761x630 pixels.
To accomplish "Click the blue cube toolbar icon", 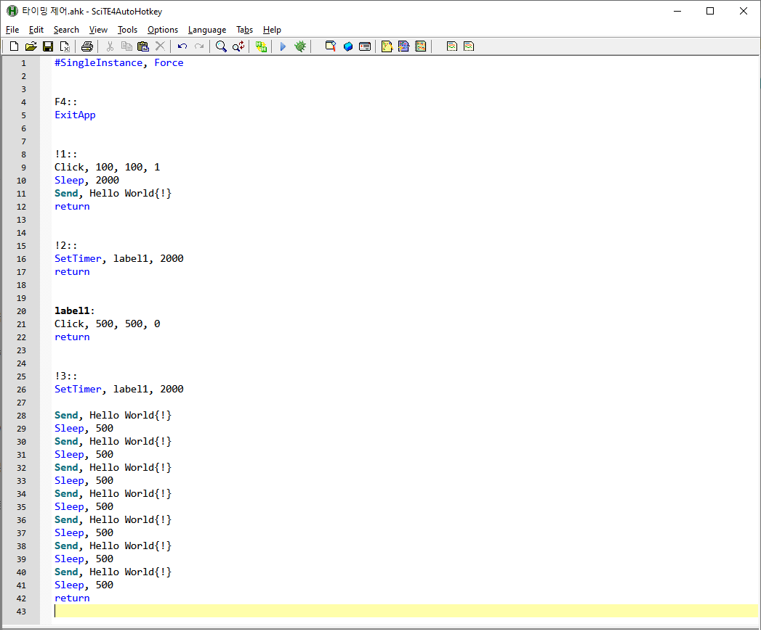I will 347,47.
